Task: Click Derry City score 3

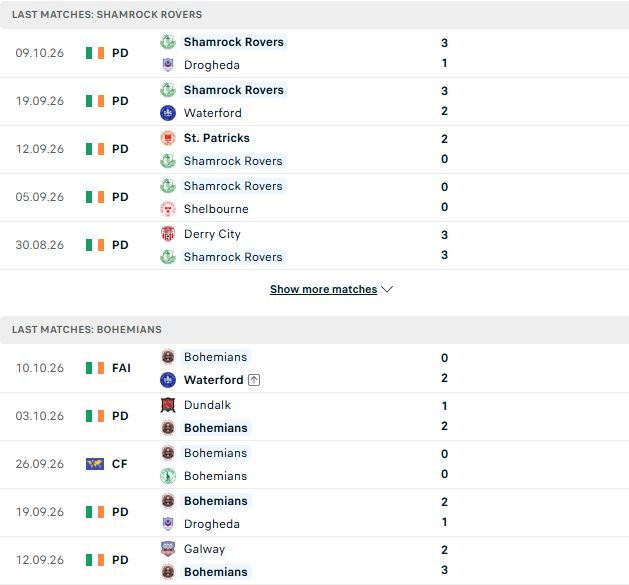Action: tap(444, 235)
